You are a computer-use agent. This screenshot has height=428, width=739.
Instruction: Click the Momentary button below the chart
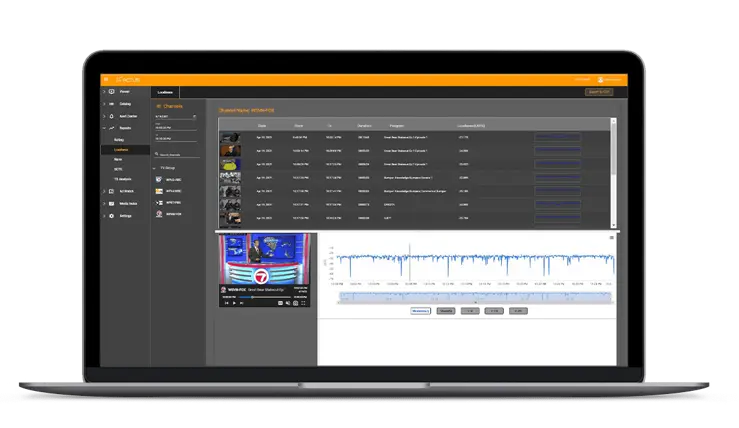(420, 311)
